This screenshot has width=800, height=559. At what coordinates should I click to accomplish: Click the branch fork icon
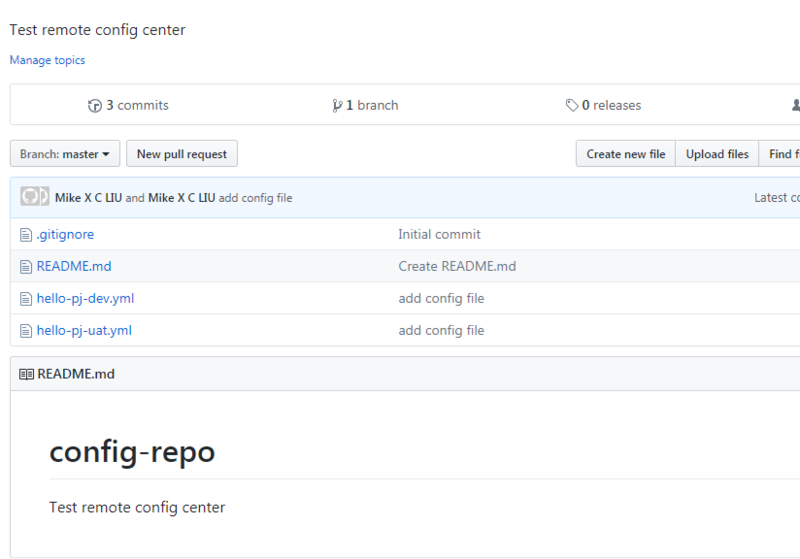338,105
